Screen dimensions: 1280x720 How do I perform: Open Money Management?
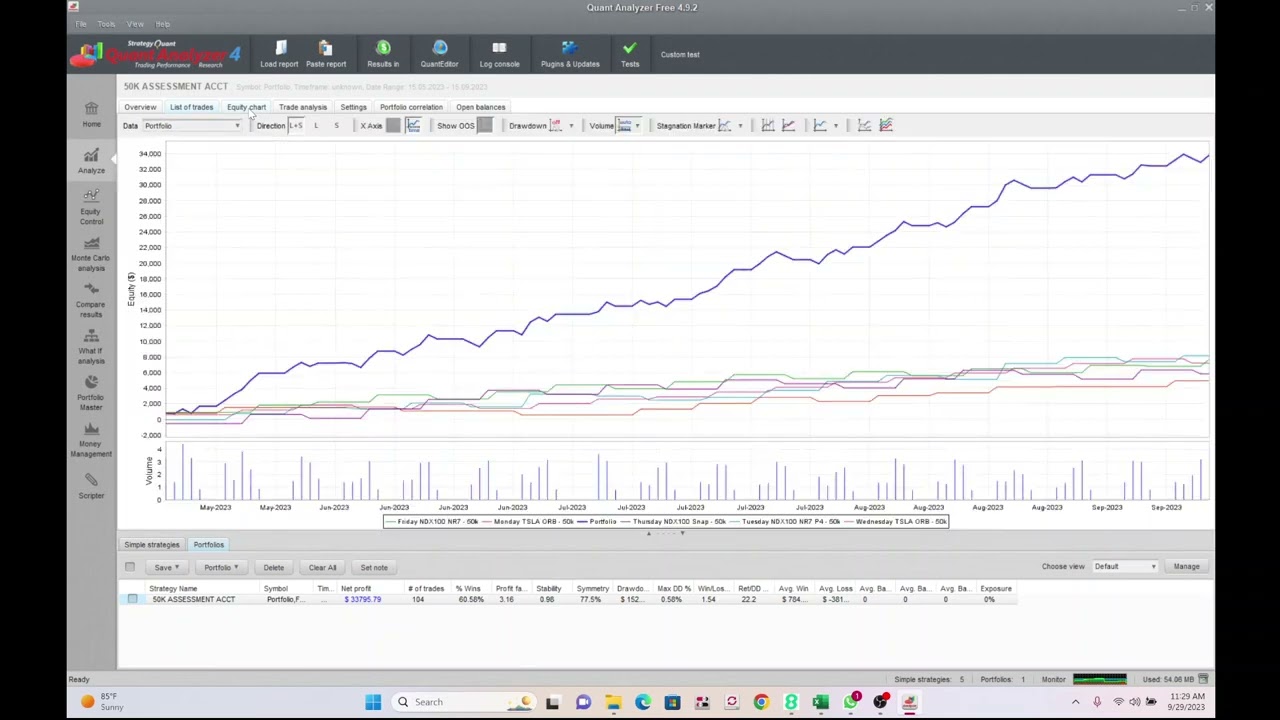[x=91, y=440]
